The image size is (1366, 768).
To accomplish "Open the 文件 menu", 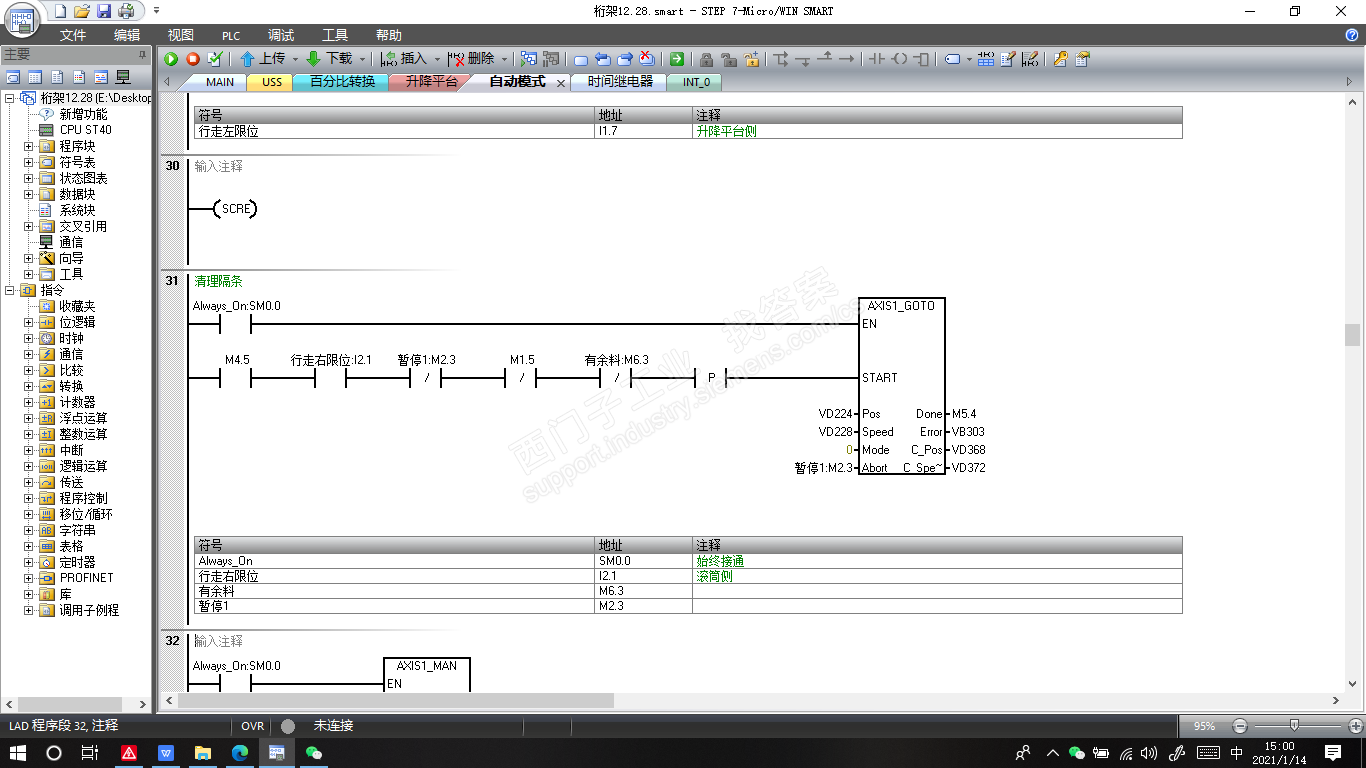I will coord(73,35).
